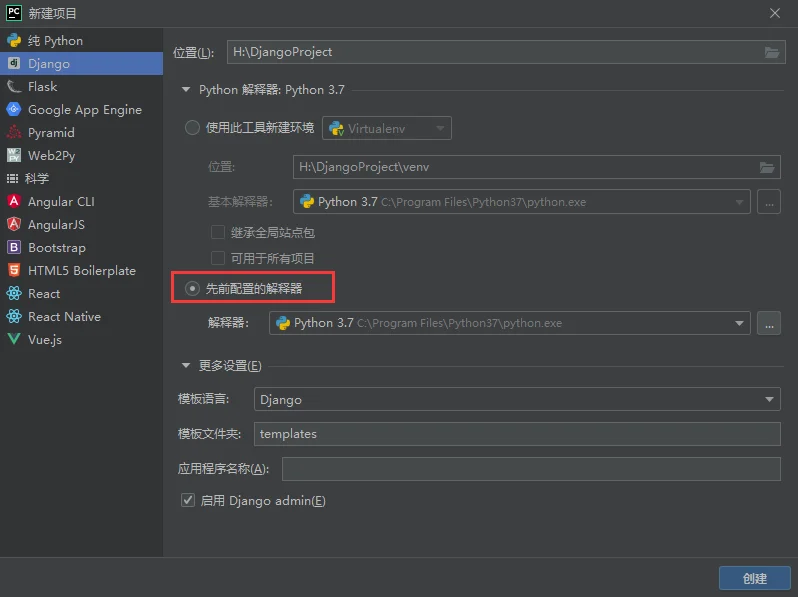Open the 基本解释器 dropdown arrow
This screenshot has width=798, height=597.
click(x=739, y=202)
